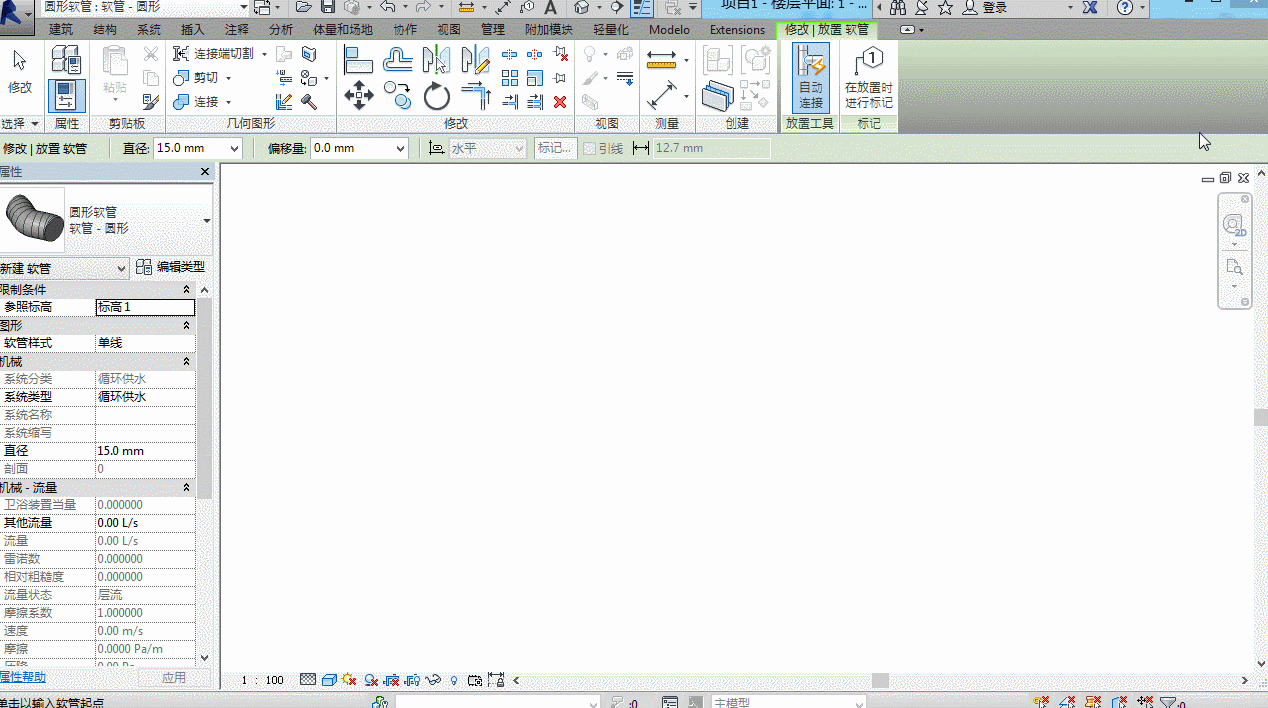Click the Open folder icon
The width and height of the screenshot is (1268, 708).
coord(304,7)
